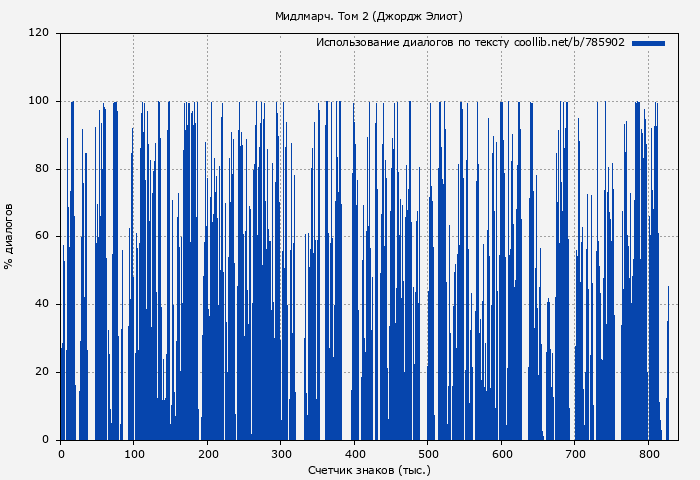Select the '% диалогов' y-axis label

pos(9,236)
